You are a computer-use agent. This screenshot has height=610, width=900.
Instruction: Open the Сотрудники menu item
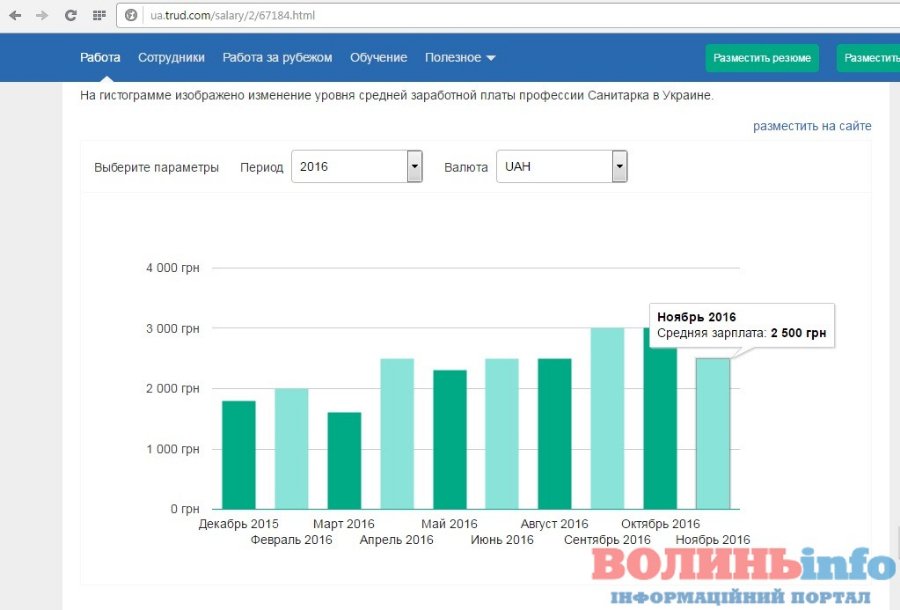[171, 58]
